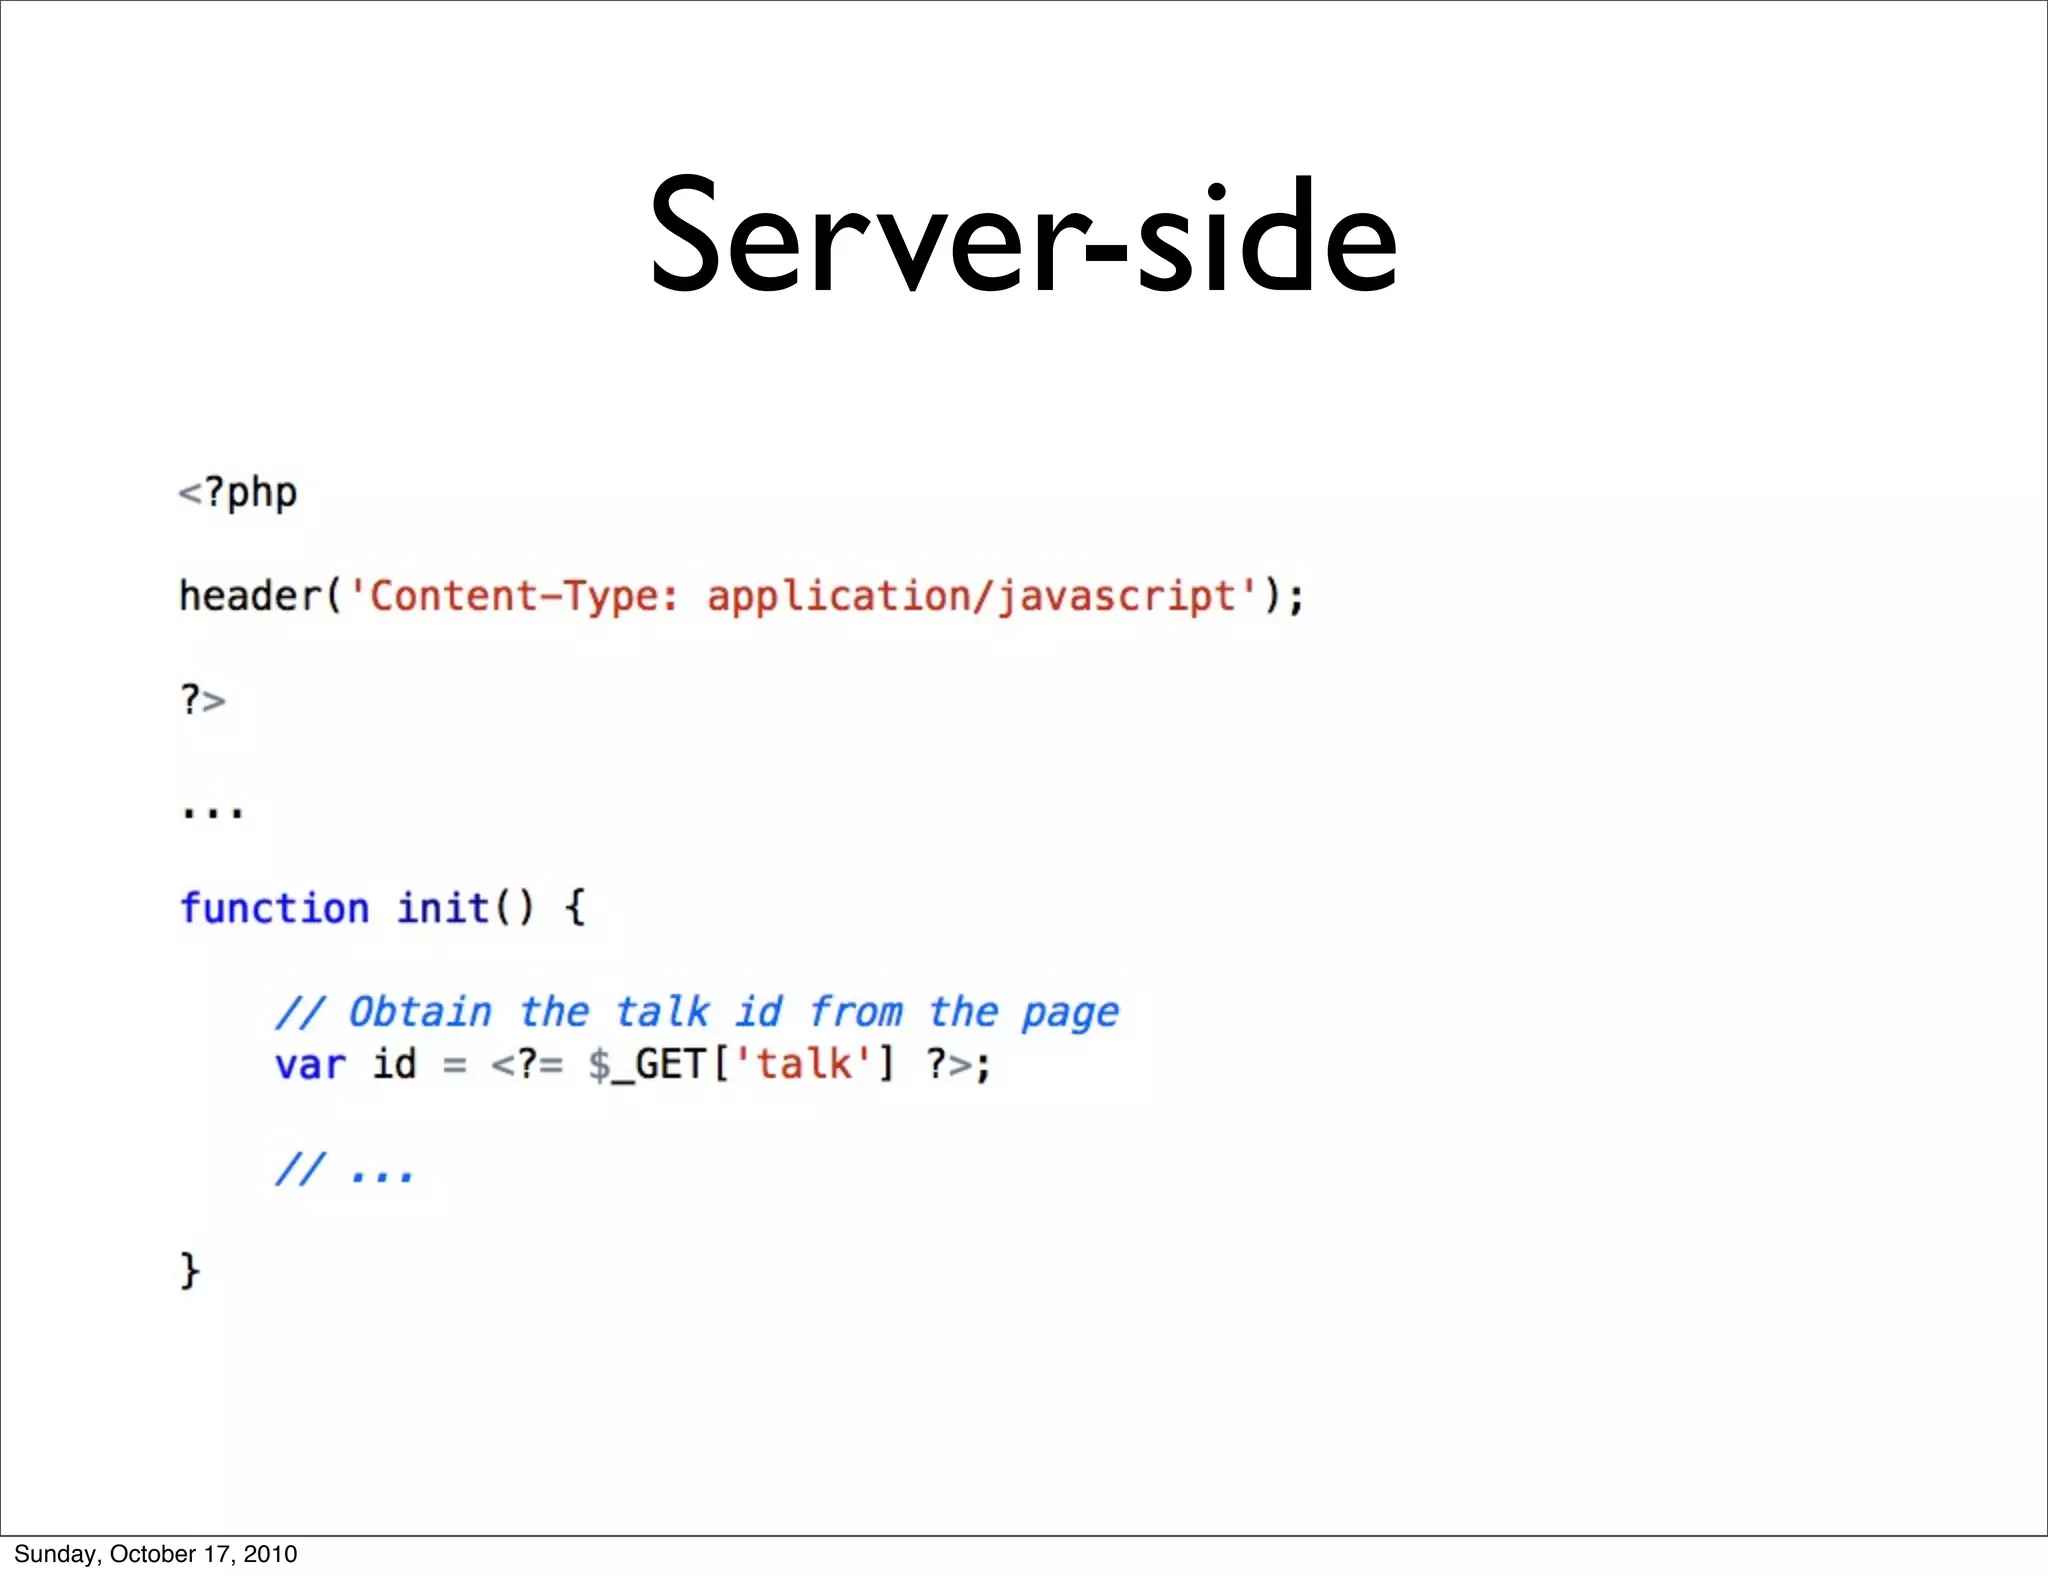Click the closing curly brace
This screenshot has height=1576, width=2048.
[190, 1271]
